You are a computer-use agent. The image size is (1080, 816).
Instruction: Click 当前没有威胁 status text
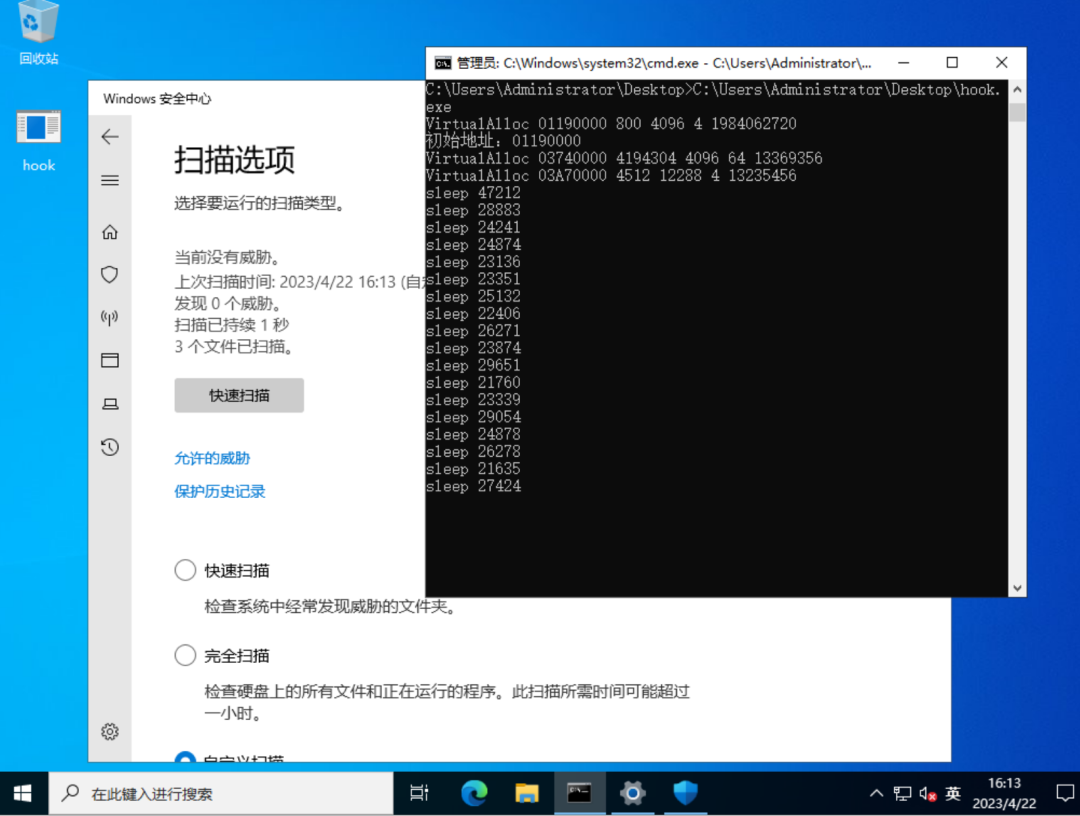click(227, 258)
